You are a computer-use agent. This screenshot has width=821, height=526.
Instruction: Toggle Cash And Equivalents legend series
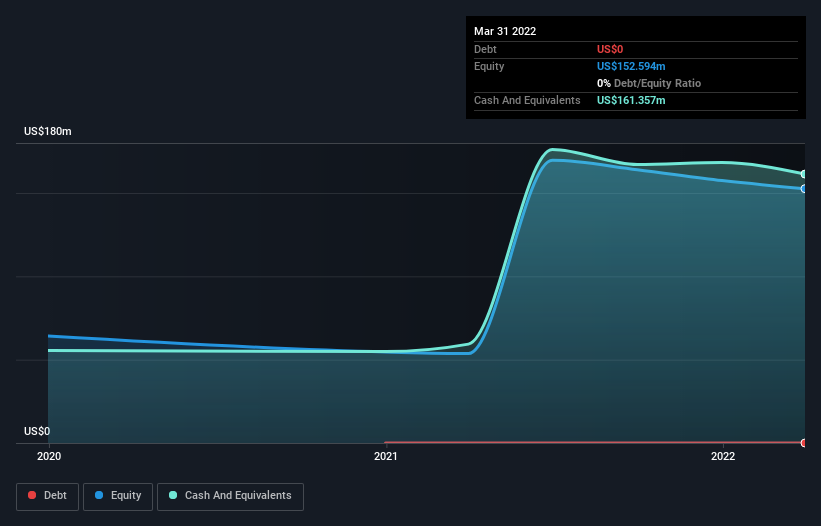[x=230, y=496]
